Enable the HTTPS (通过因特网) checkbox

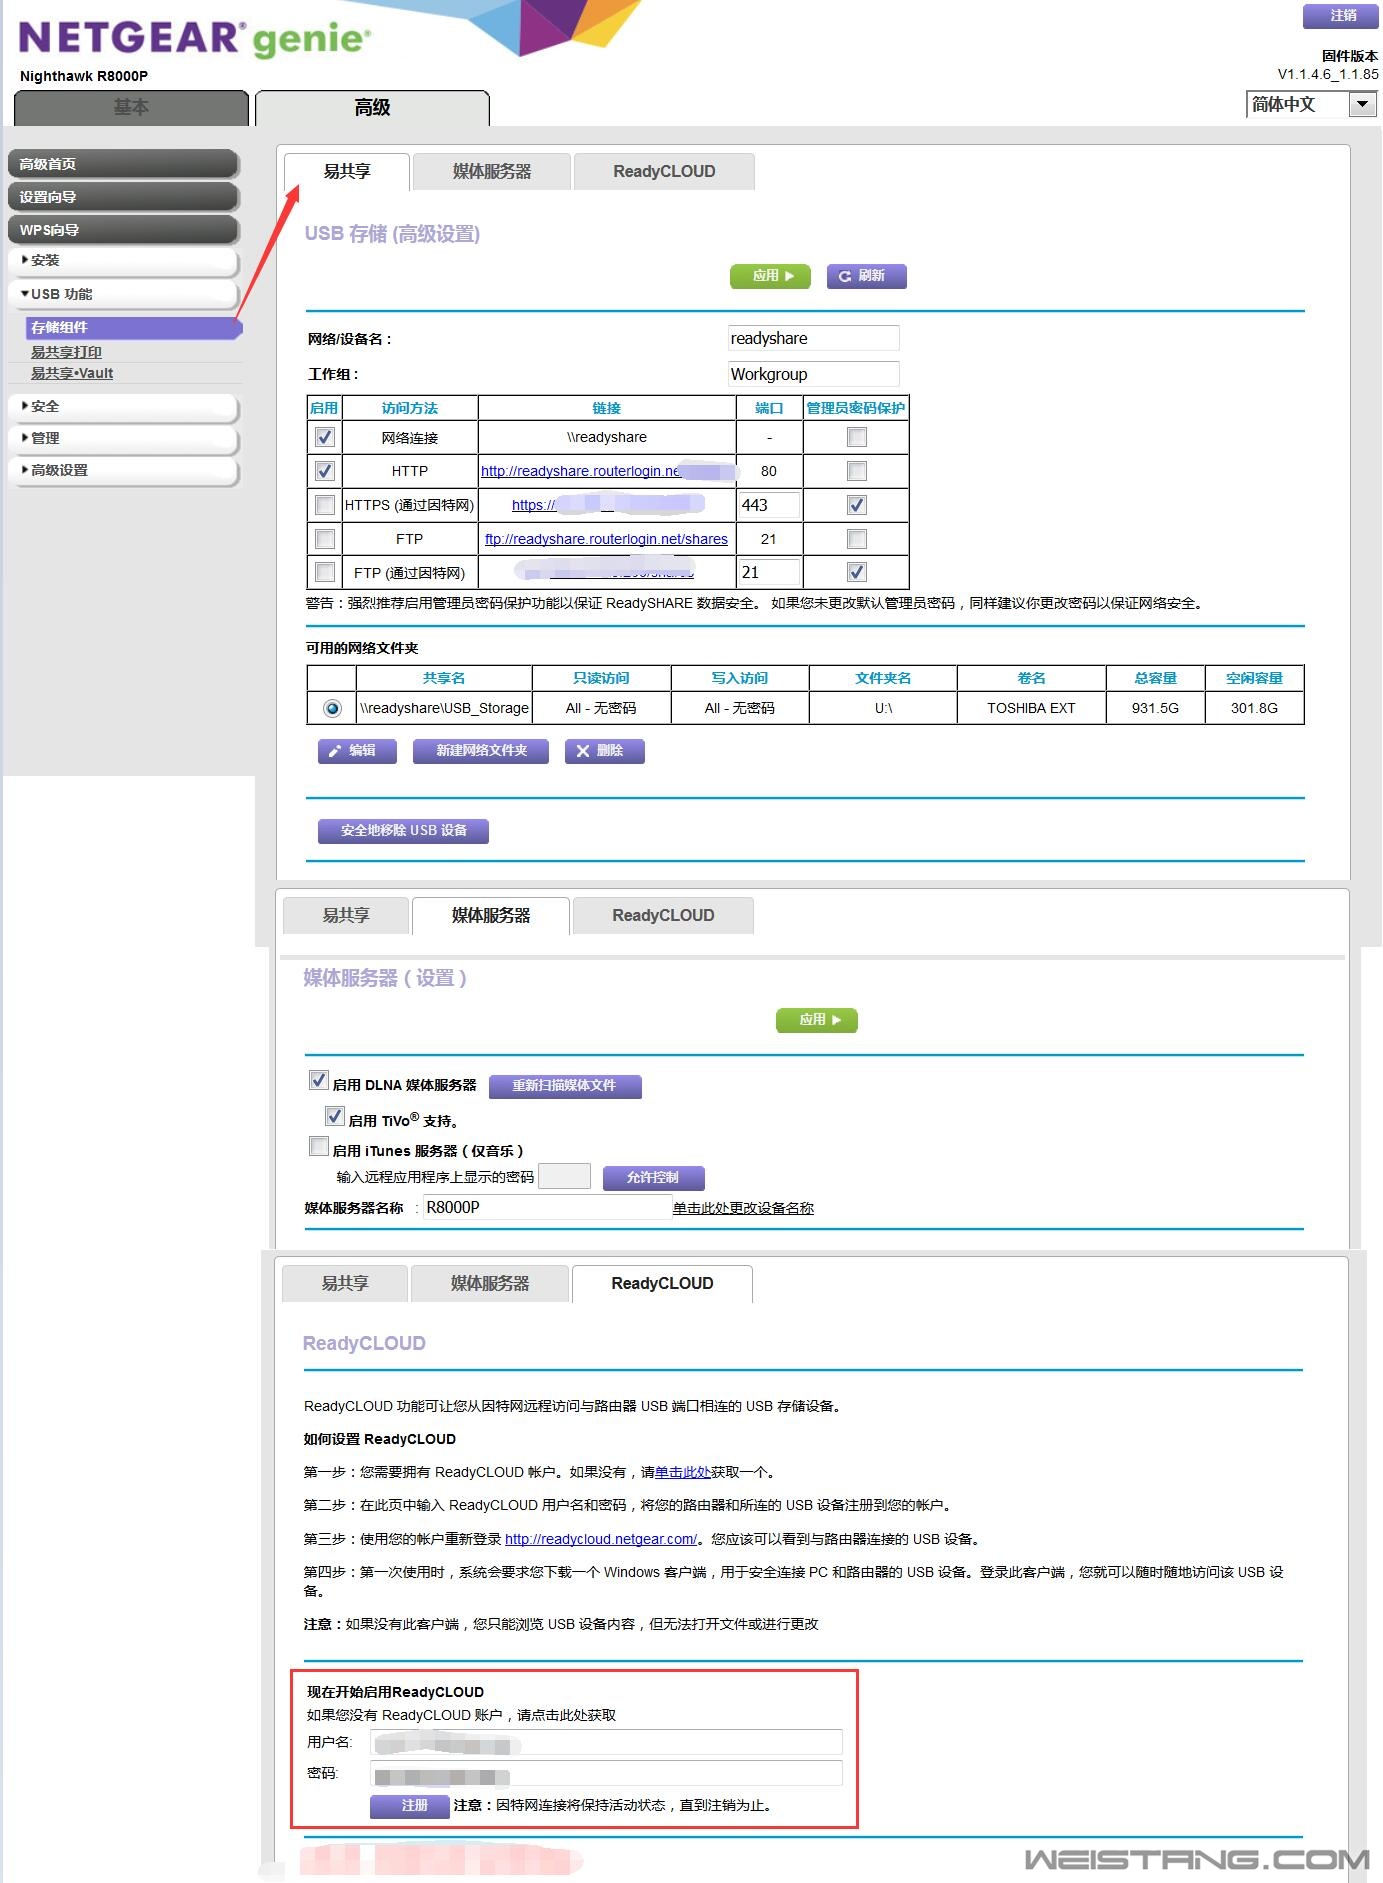324,505
